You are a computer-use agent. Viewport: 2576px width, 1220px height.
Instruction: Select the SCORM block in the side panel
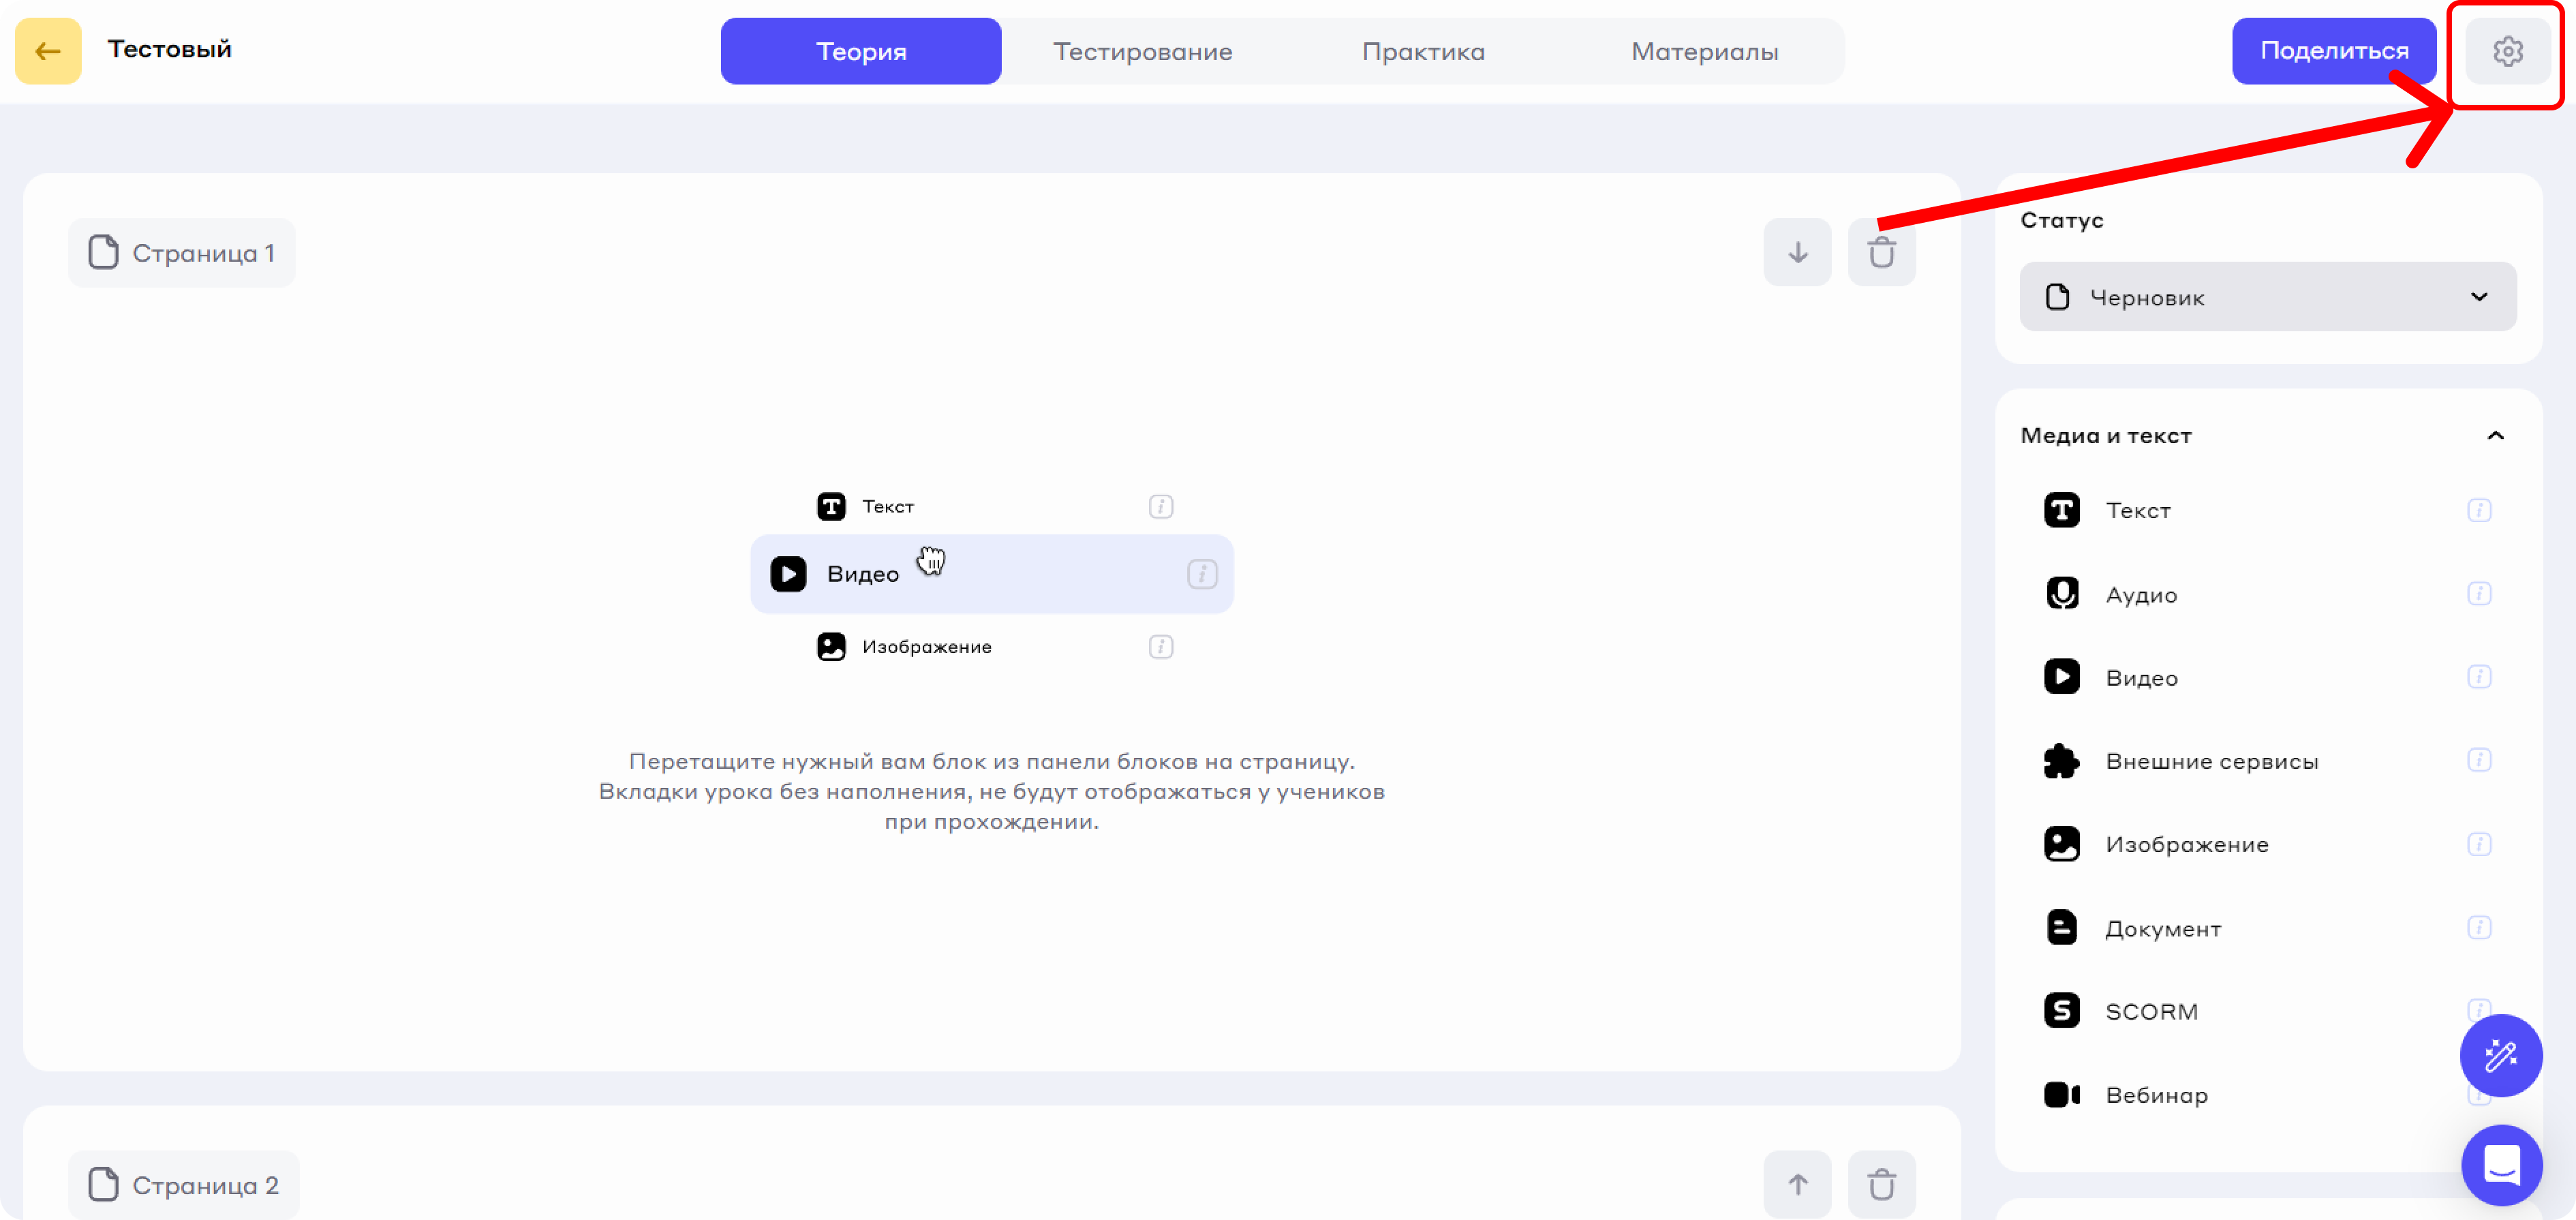[x=2150, y=1011]
